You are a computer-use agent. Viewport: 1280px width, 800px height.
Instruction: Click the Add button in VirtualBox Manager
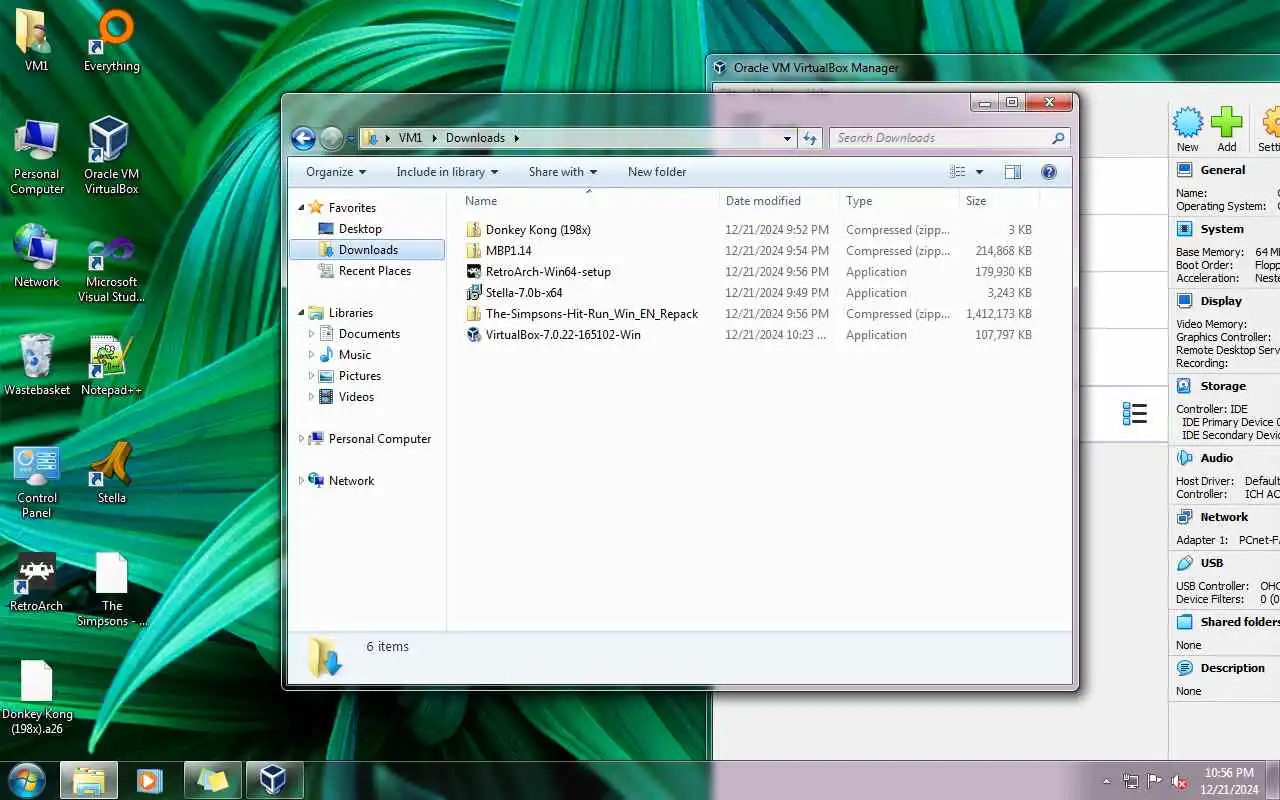tap(1227, 130)
